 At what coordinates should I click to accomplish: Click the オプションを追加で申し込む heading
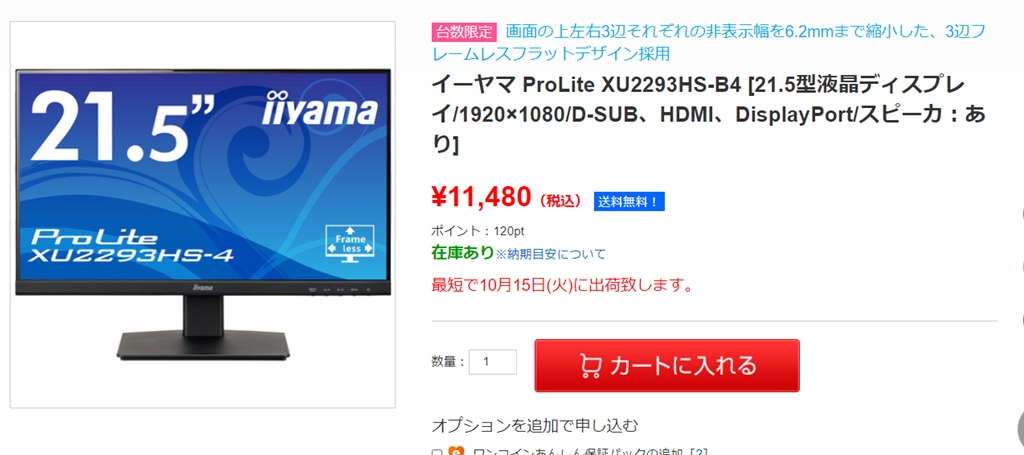[534, 426]
